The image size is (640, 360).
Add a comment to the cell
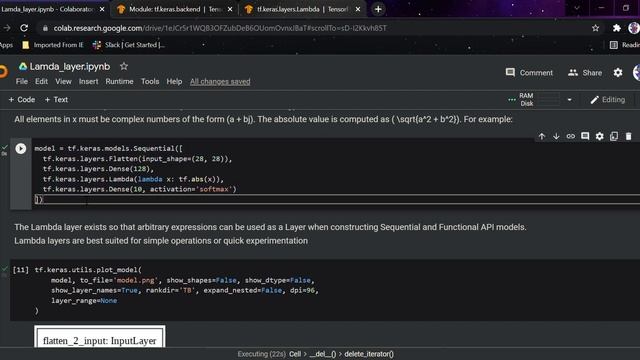585,136
